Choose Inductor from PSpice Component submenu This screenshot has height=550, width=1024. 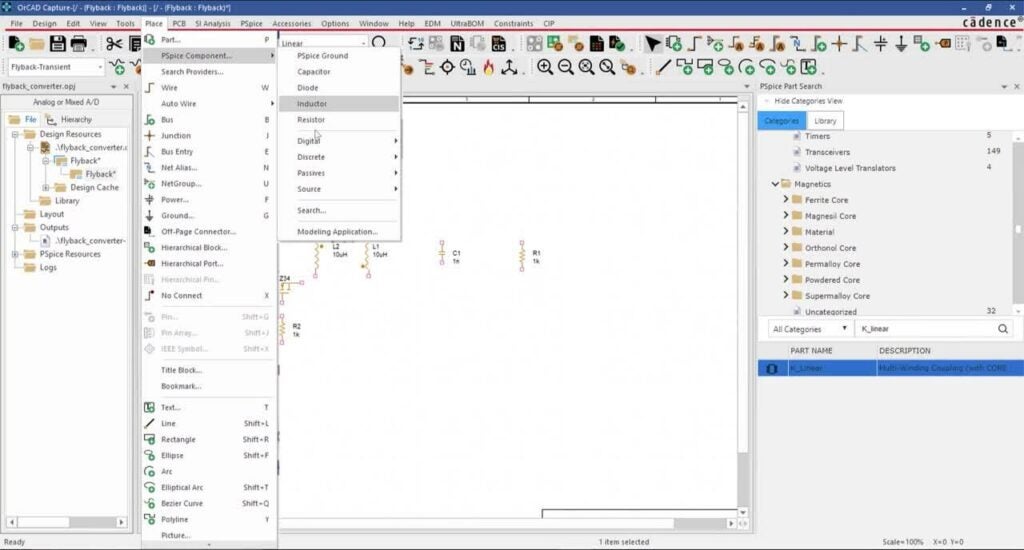pos(339,104)
